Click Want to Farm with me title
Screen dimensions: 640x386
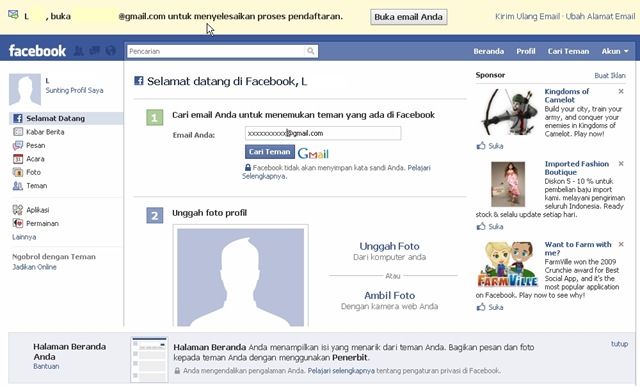click(x=578, y=248)
